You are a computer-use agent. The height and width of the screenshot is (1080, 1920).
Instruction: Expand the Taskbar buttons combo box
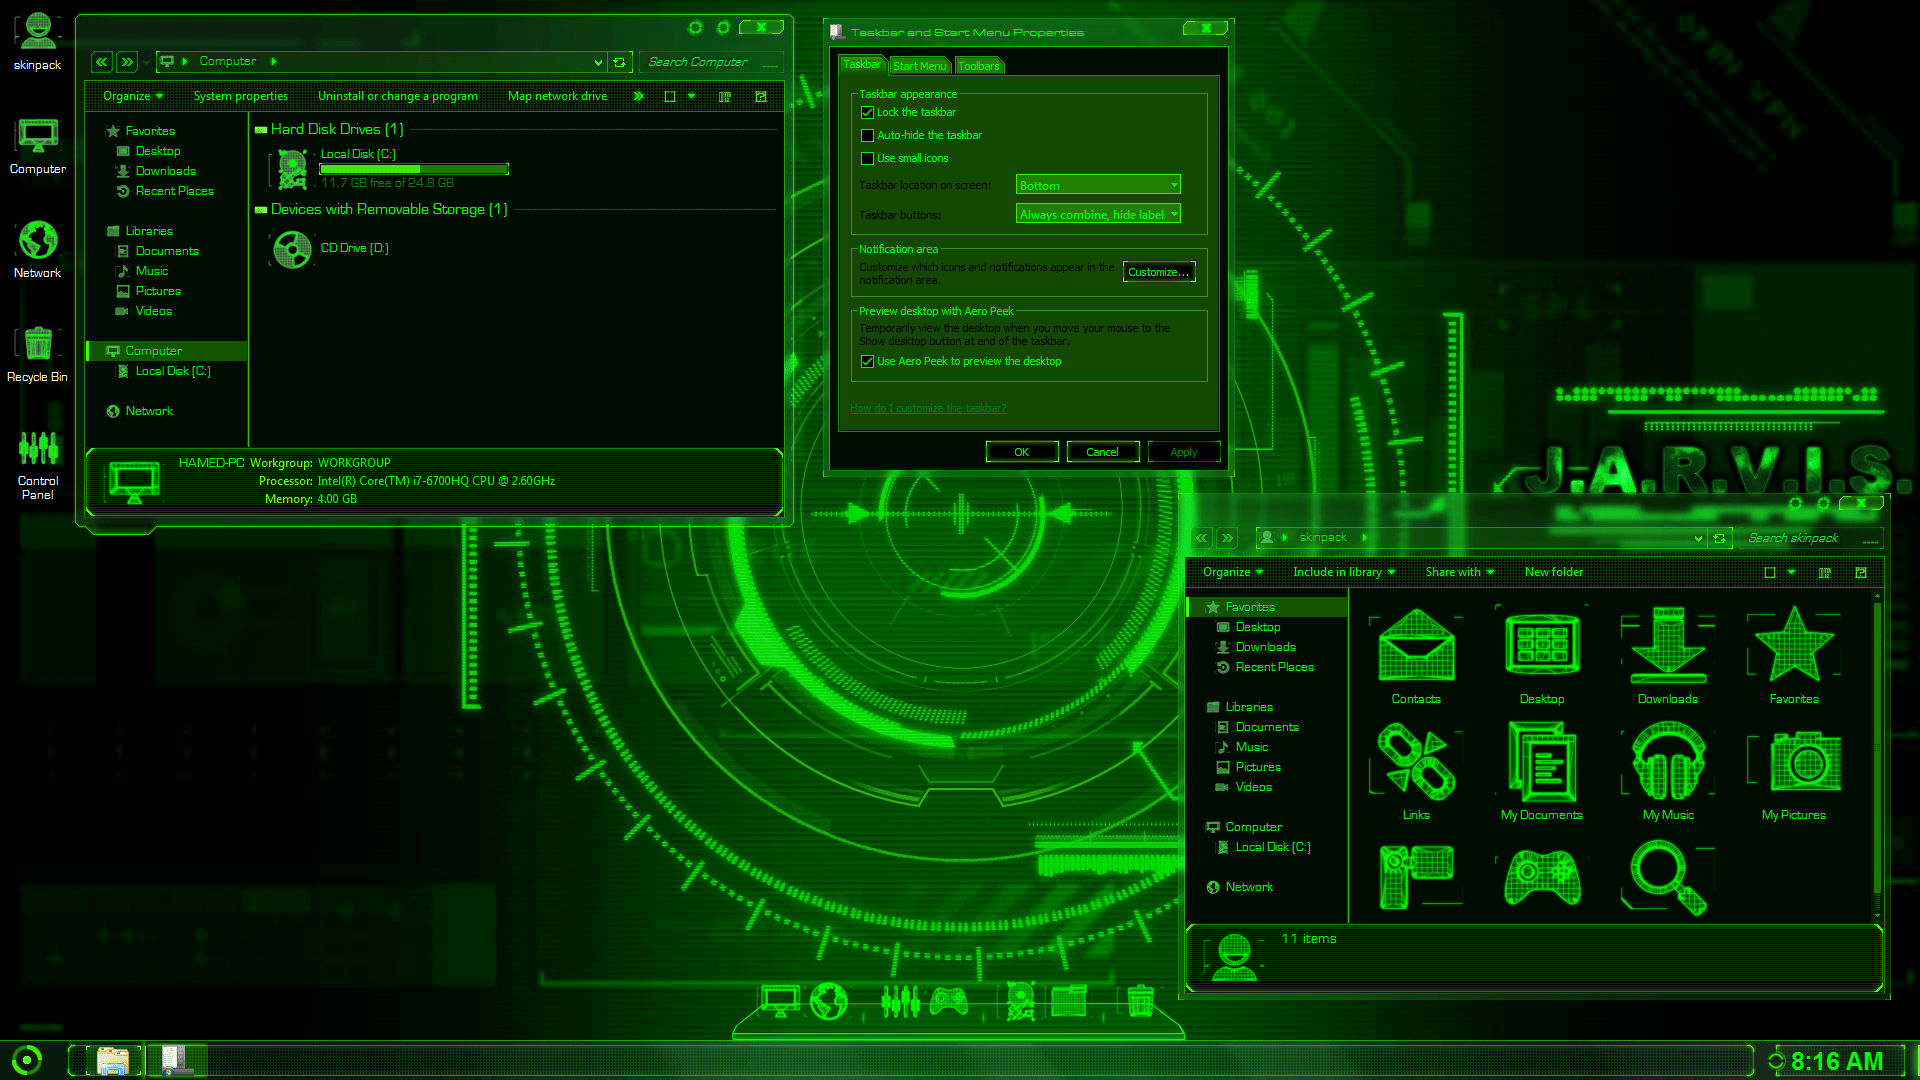coord(1098,214)
